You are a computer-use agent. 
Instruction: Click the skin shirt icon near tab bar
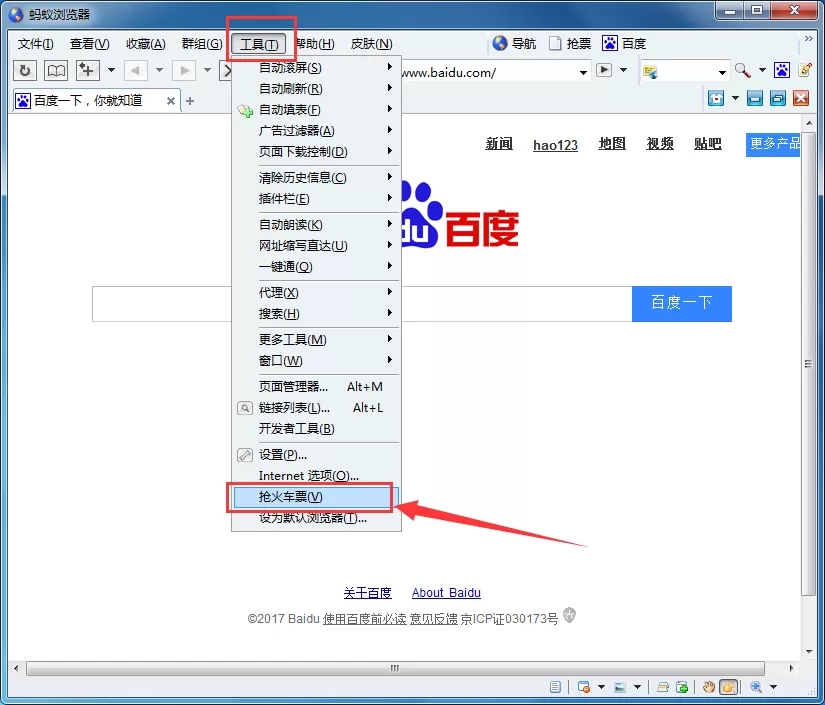[716, 98]
